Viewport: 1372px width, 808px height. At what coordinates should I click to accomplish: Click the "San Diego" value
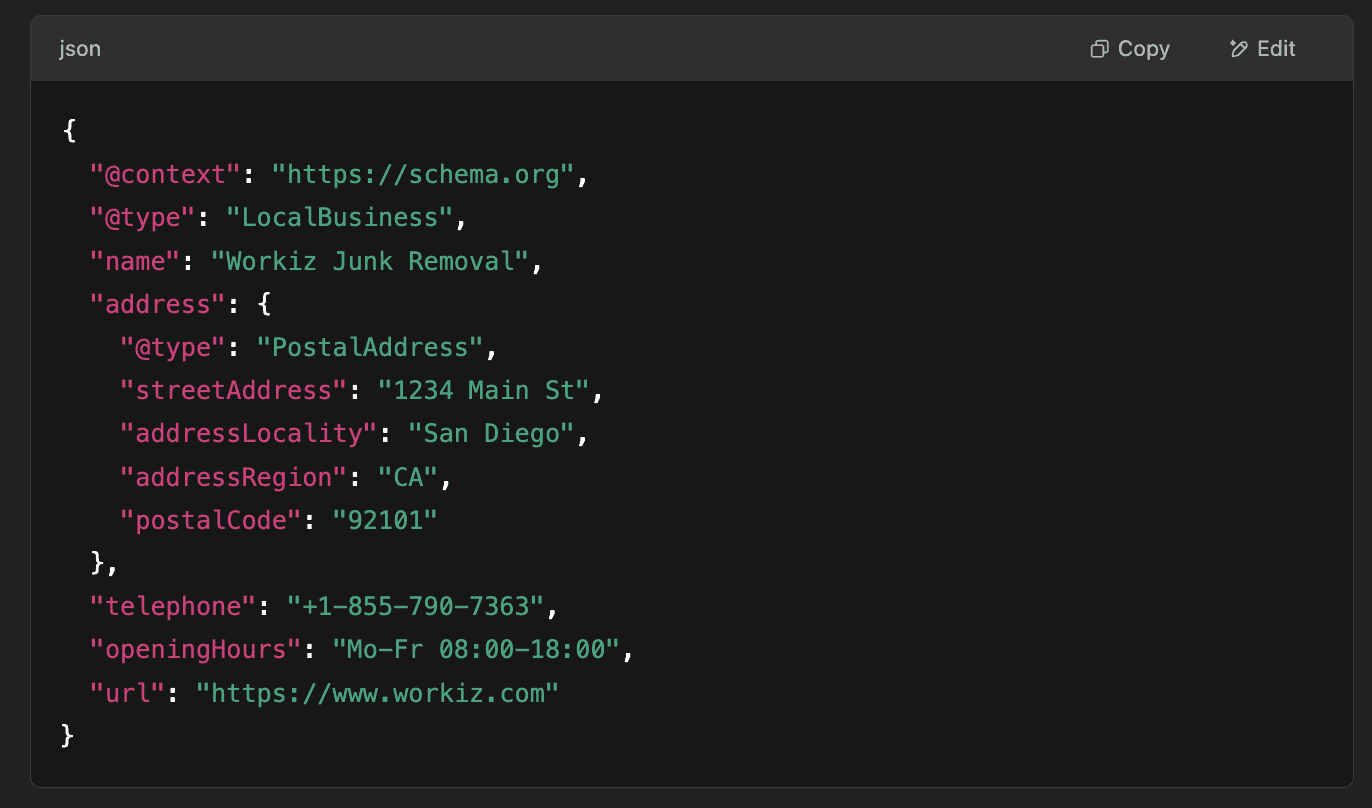490,433
